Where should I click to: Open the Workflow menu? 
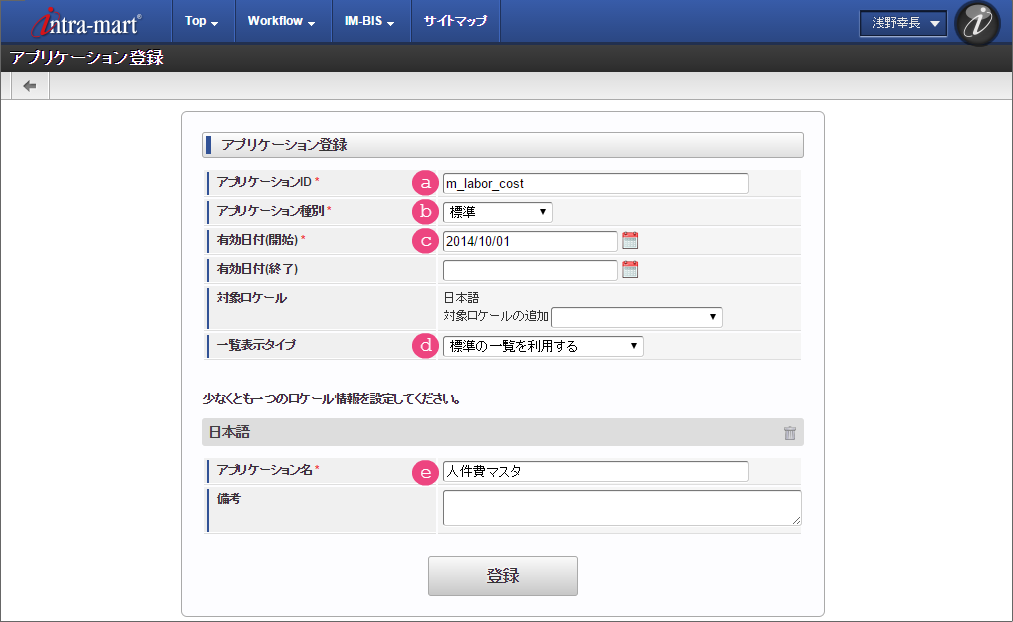(282, 22)
